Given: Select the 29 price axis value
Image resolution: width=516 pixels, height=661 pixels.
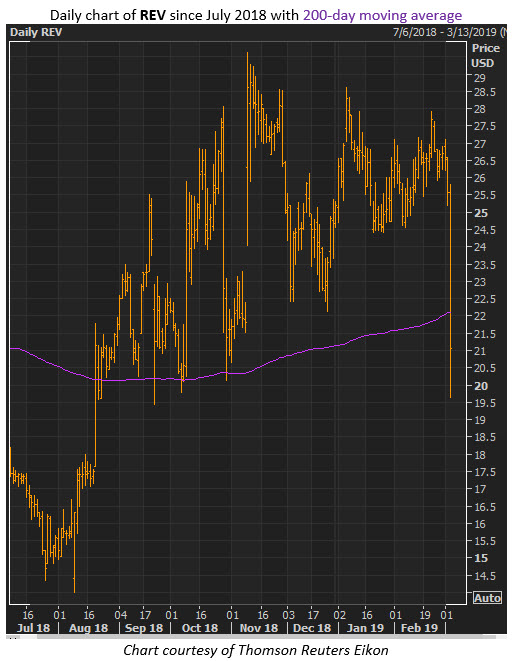Looking at the screenshot, I should (x=479, y=78).
